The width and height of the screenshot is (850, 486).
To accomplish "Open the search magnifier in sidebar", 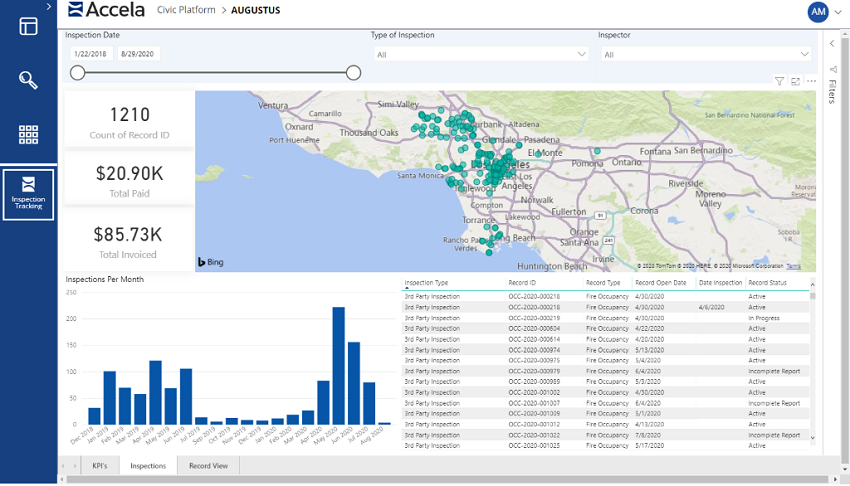I will [x=28, y=80].
